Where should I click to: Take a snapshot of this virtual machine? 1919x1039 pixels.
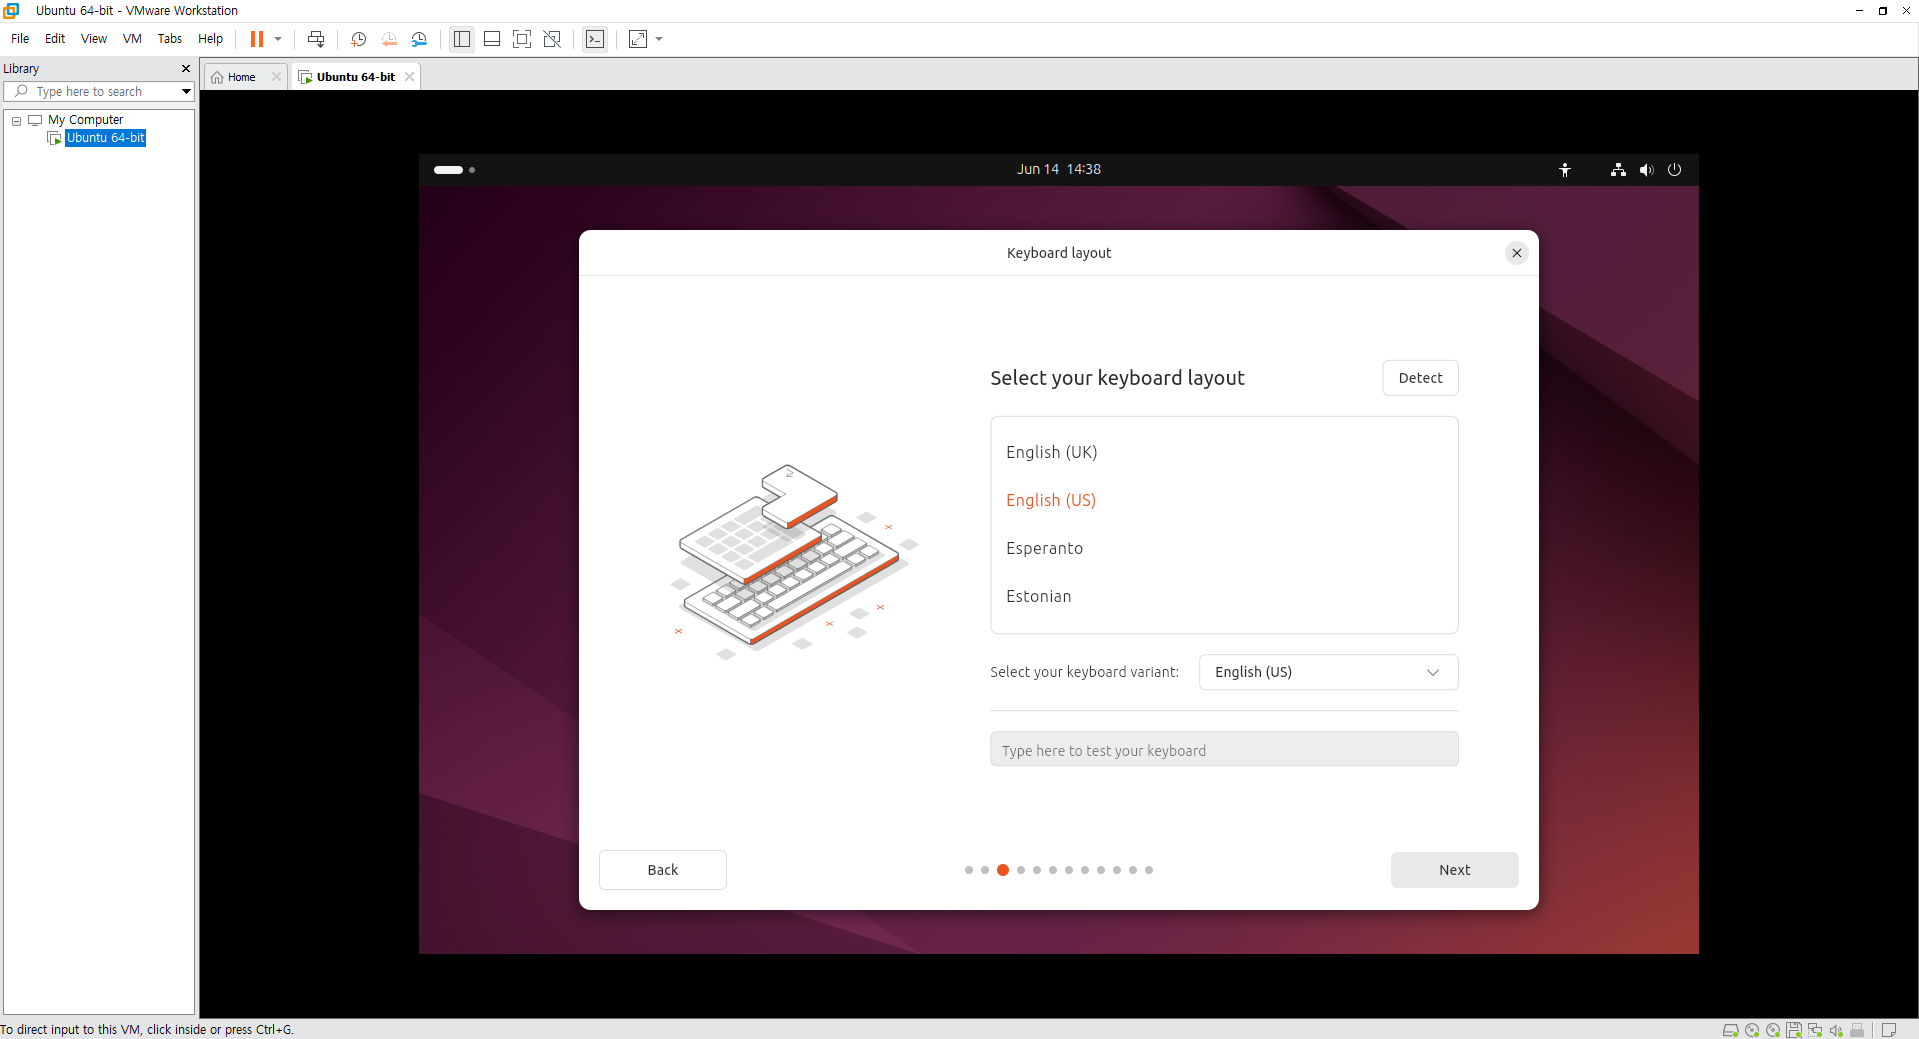coord(358,39)
